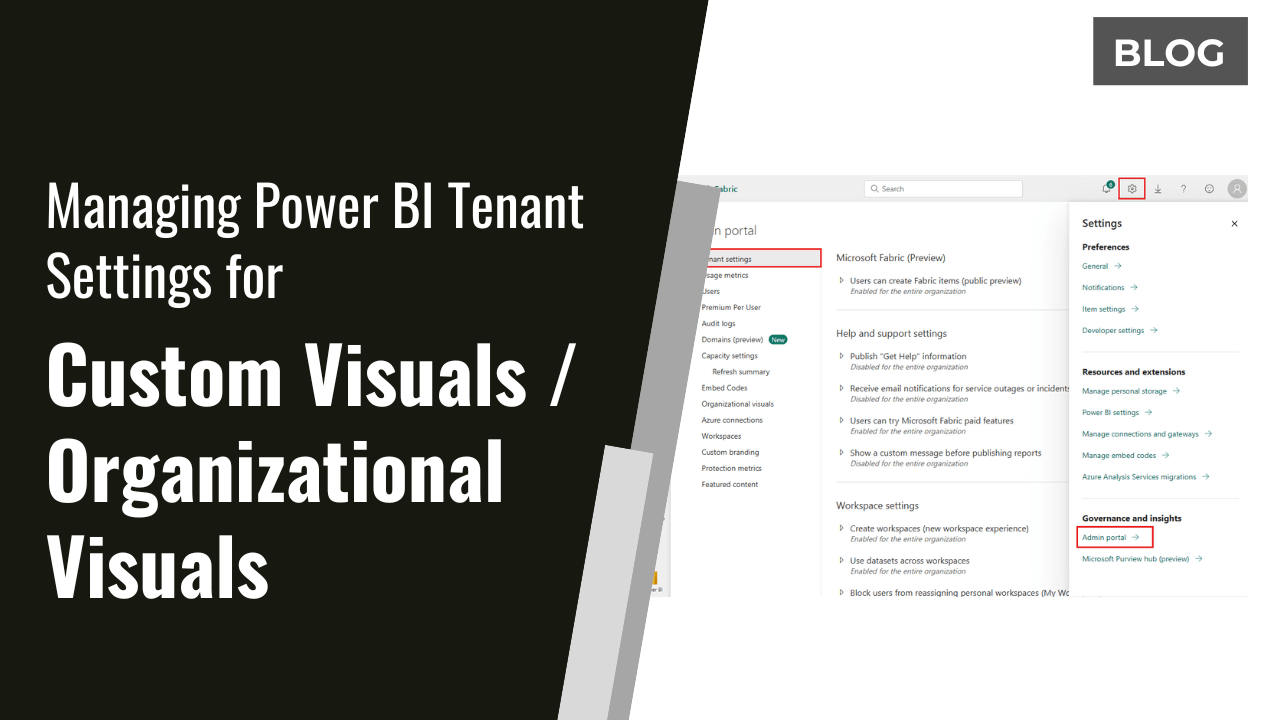Expand Publish "Get Help" information setting
The image size is (1280, 720).
pos(842,356)
